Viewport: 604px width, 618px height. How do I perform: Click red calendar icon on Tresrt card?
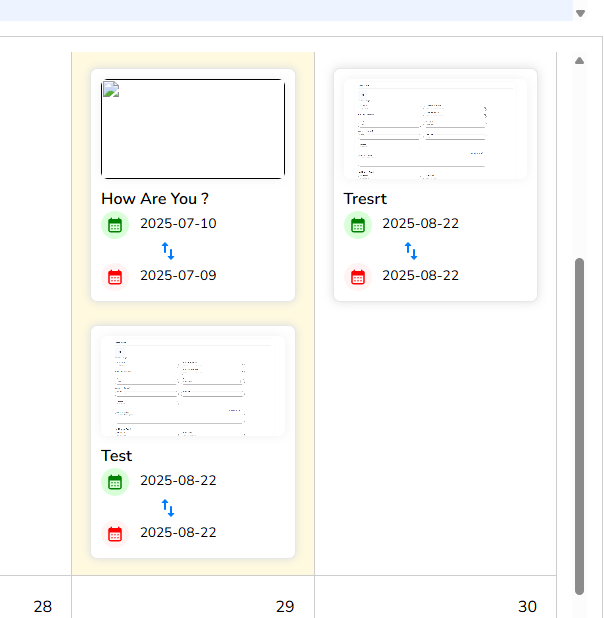[358, 277]
